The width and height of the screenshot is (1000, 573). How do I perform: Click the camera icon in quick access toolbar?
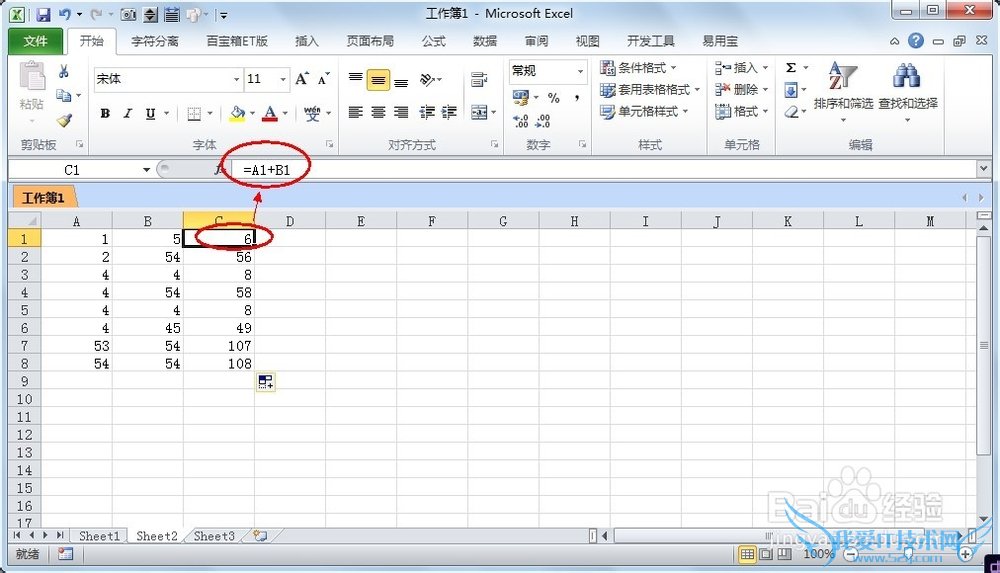[x=128, y=14]
